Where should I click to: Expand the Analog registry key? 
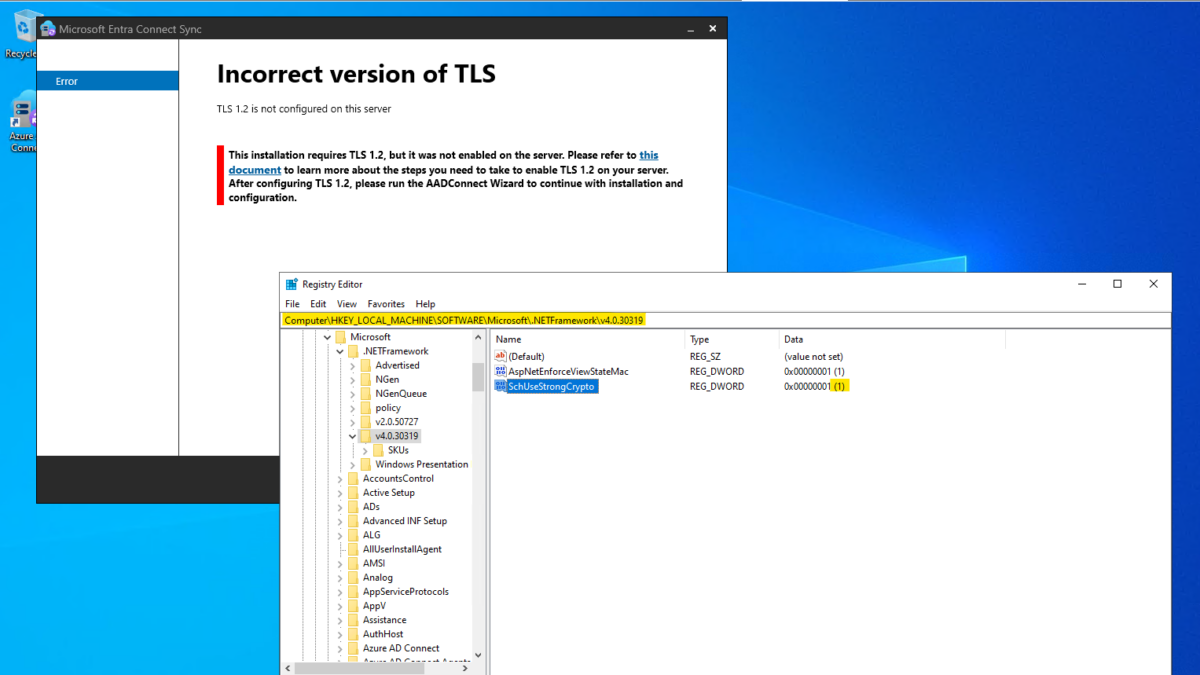[x=340, y=578]
